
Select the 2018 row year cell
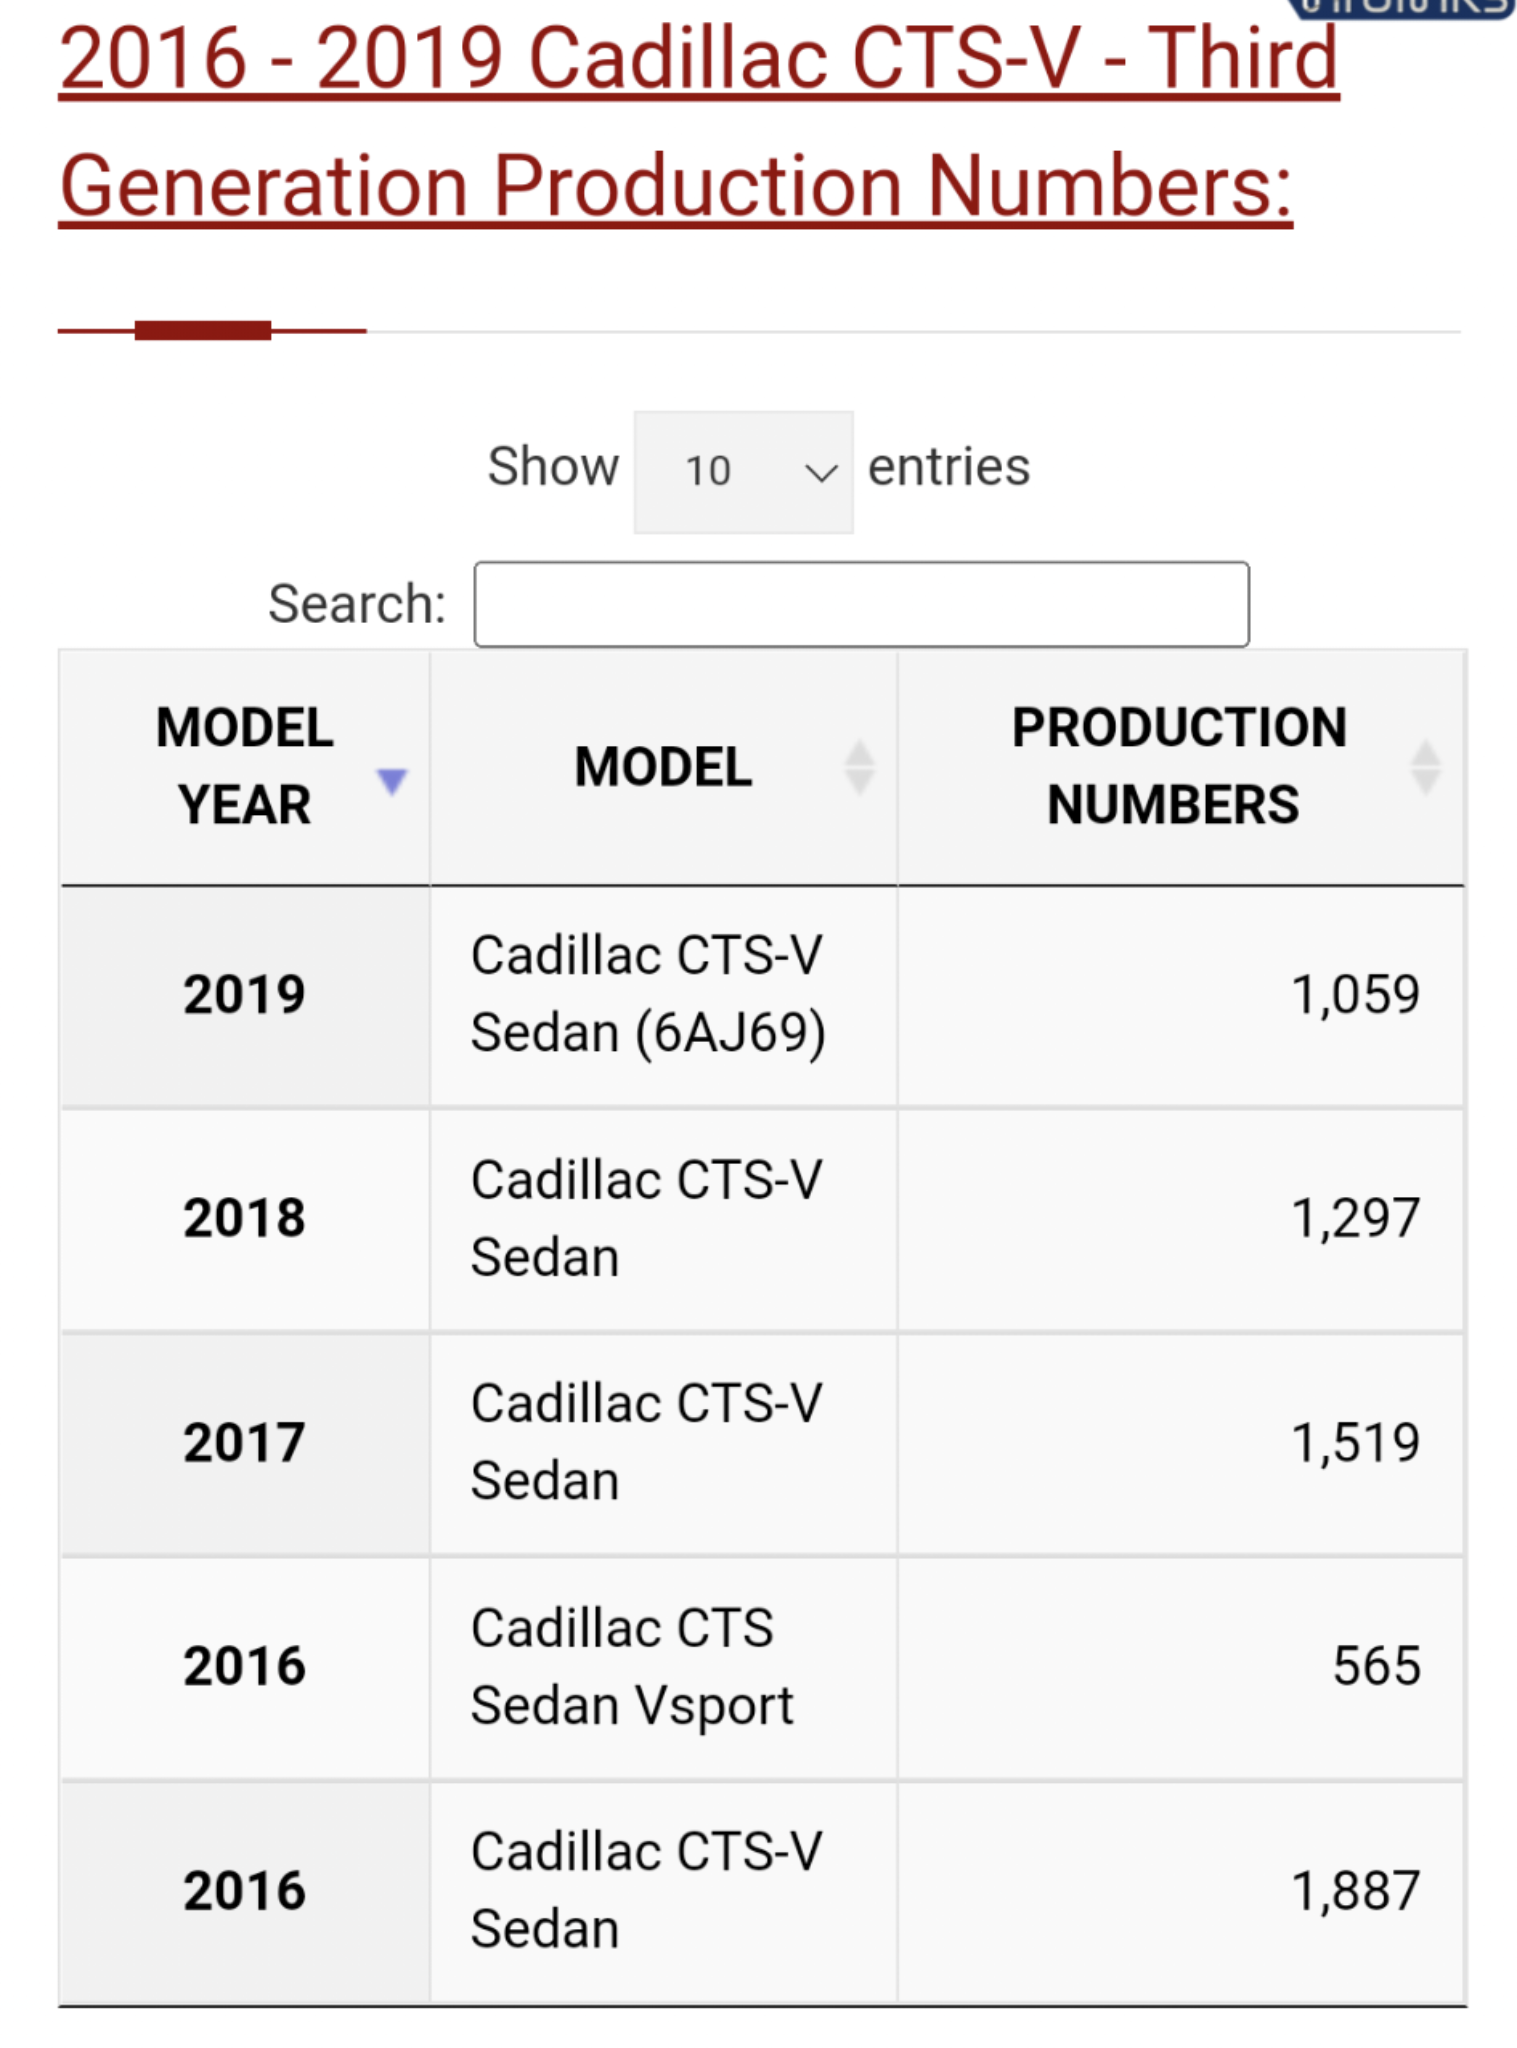pos(245,1219)
